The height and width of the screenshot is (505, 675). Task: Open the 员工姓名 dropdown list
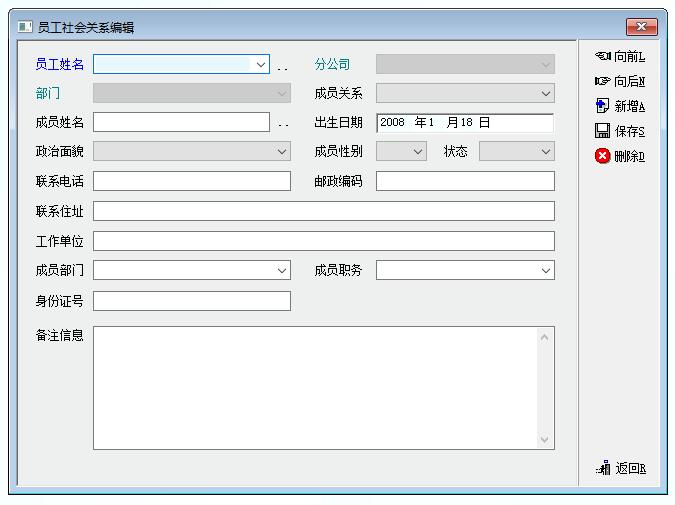click(261, 64)
